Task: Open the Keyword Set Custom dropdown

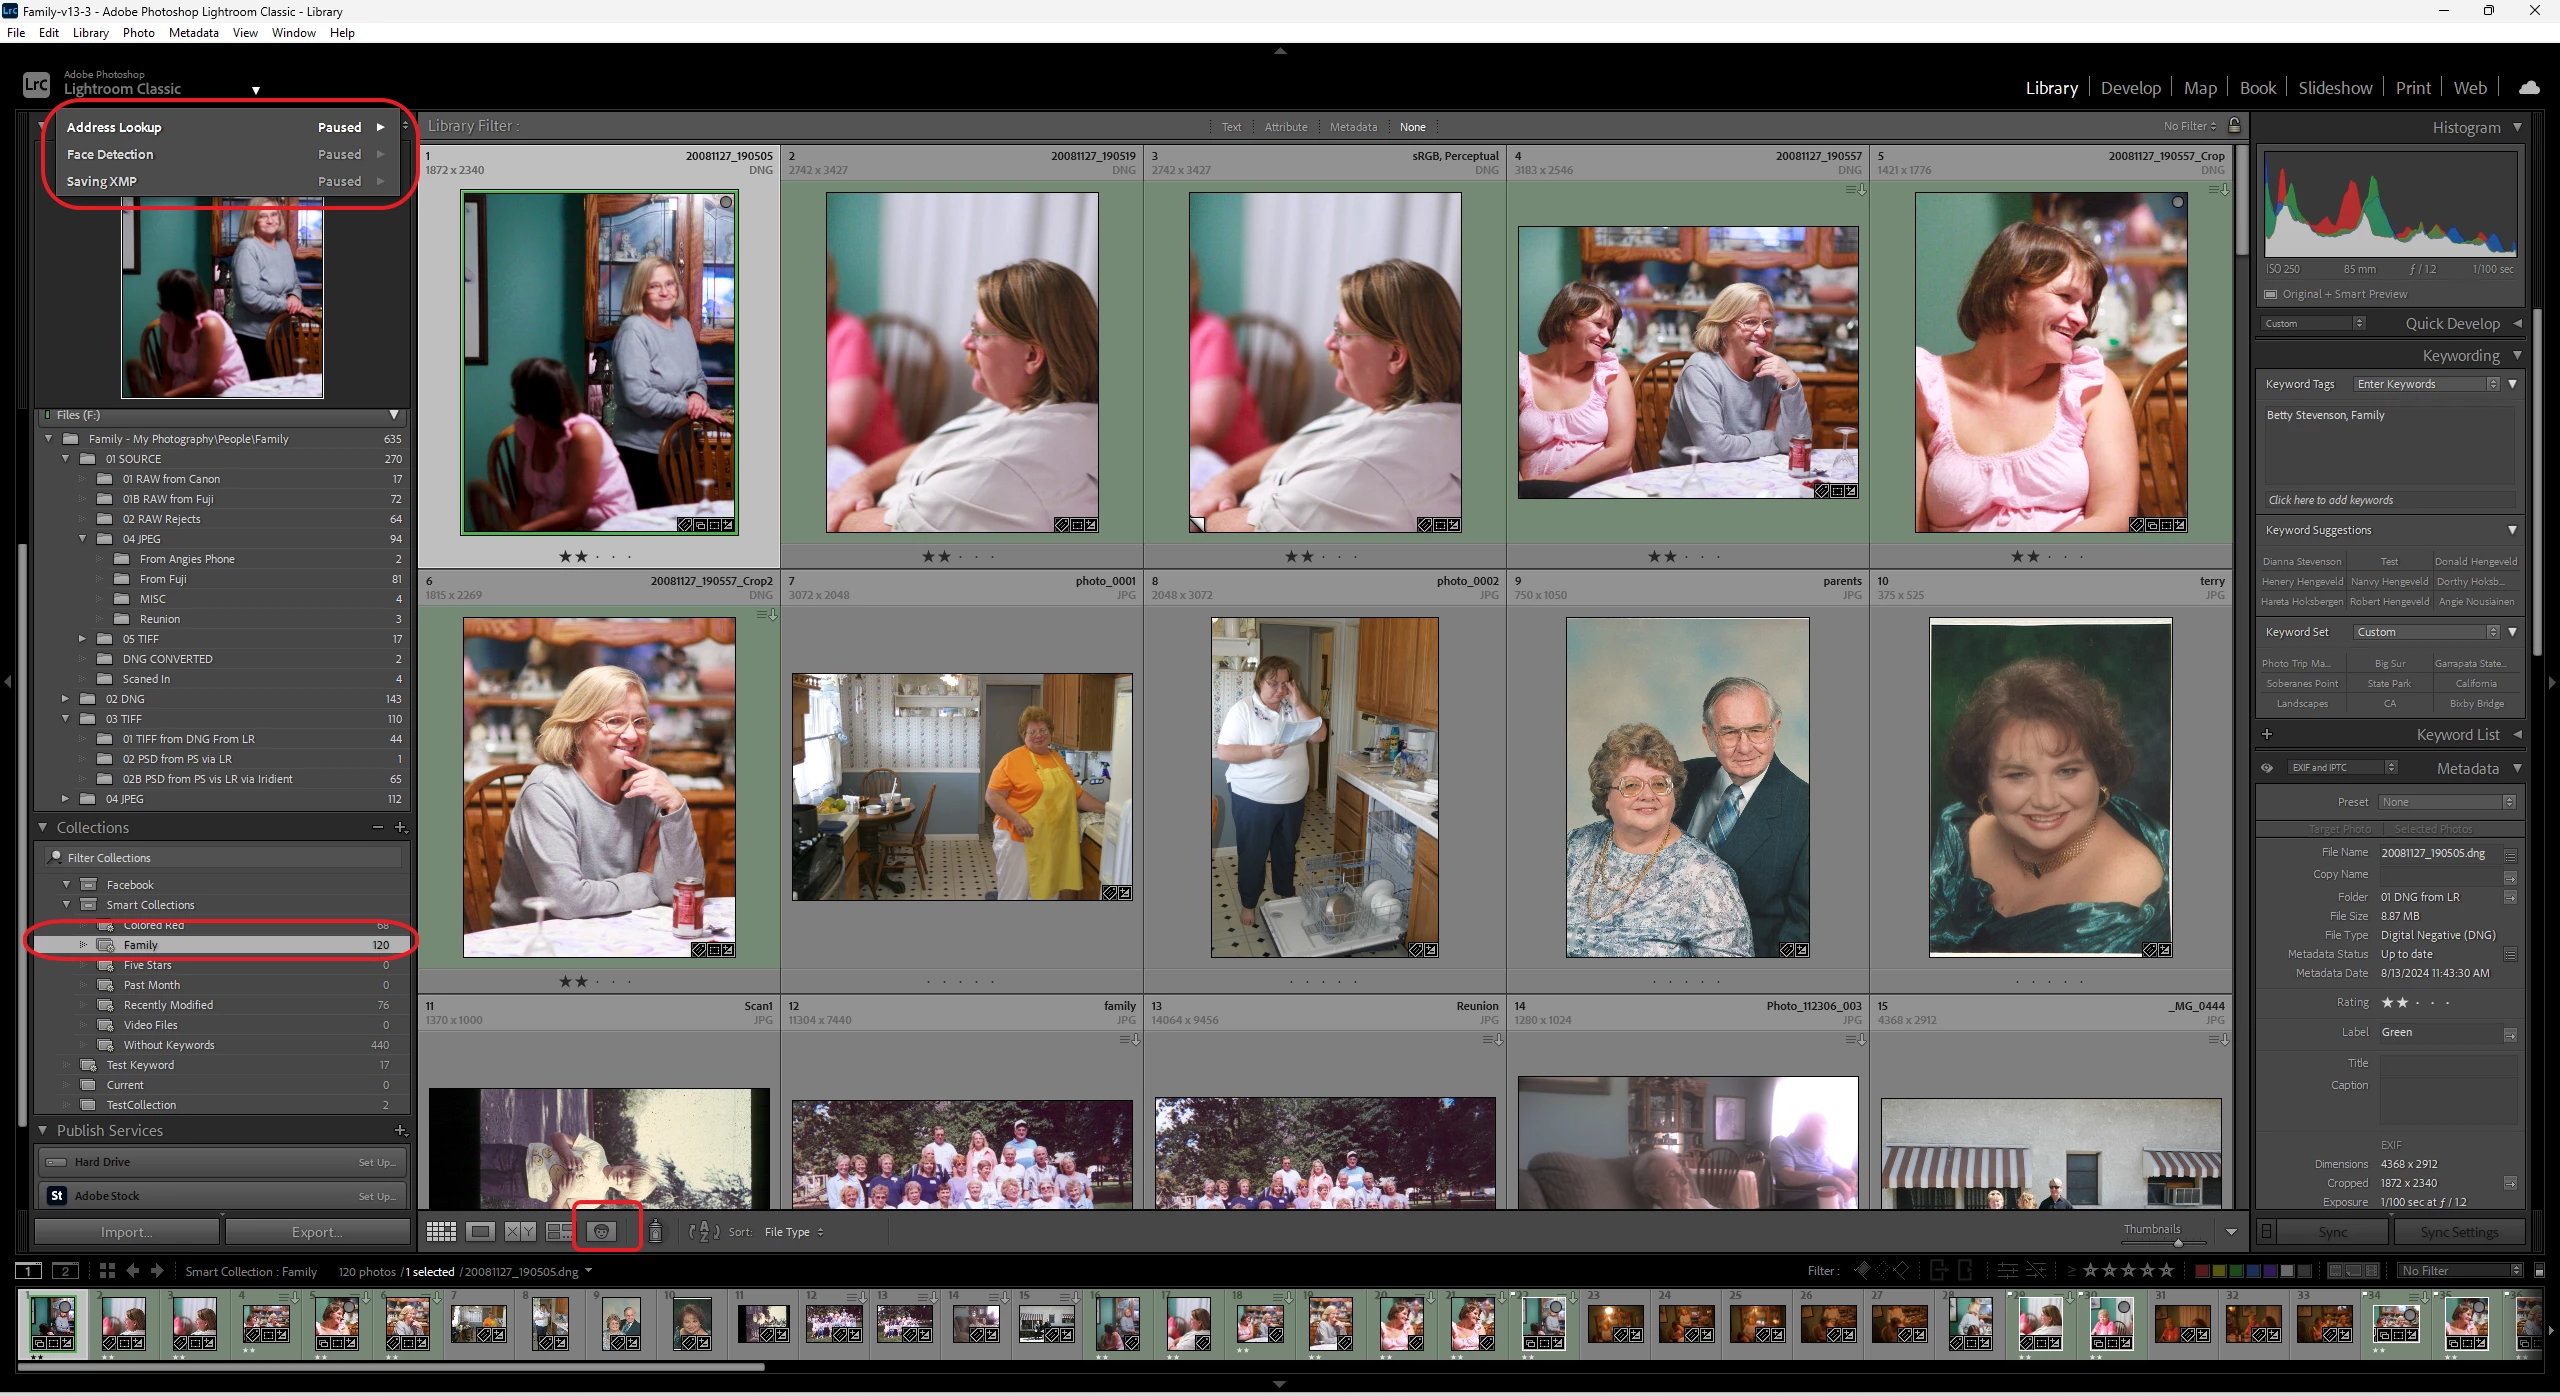Action: [2427, 632]
